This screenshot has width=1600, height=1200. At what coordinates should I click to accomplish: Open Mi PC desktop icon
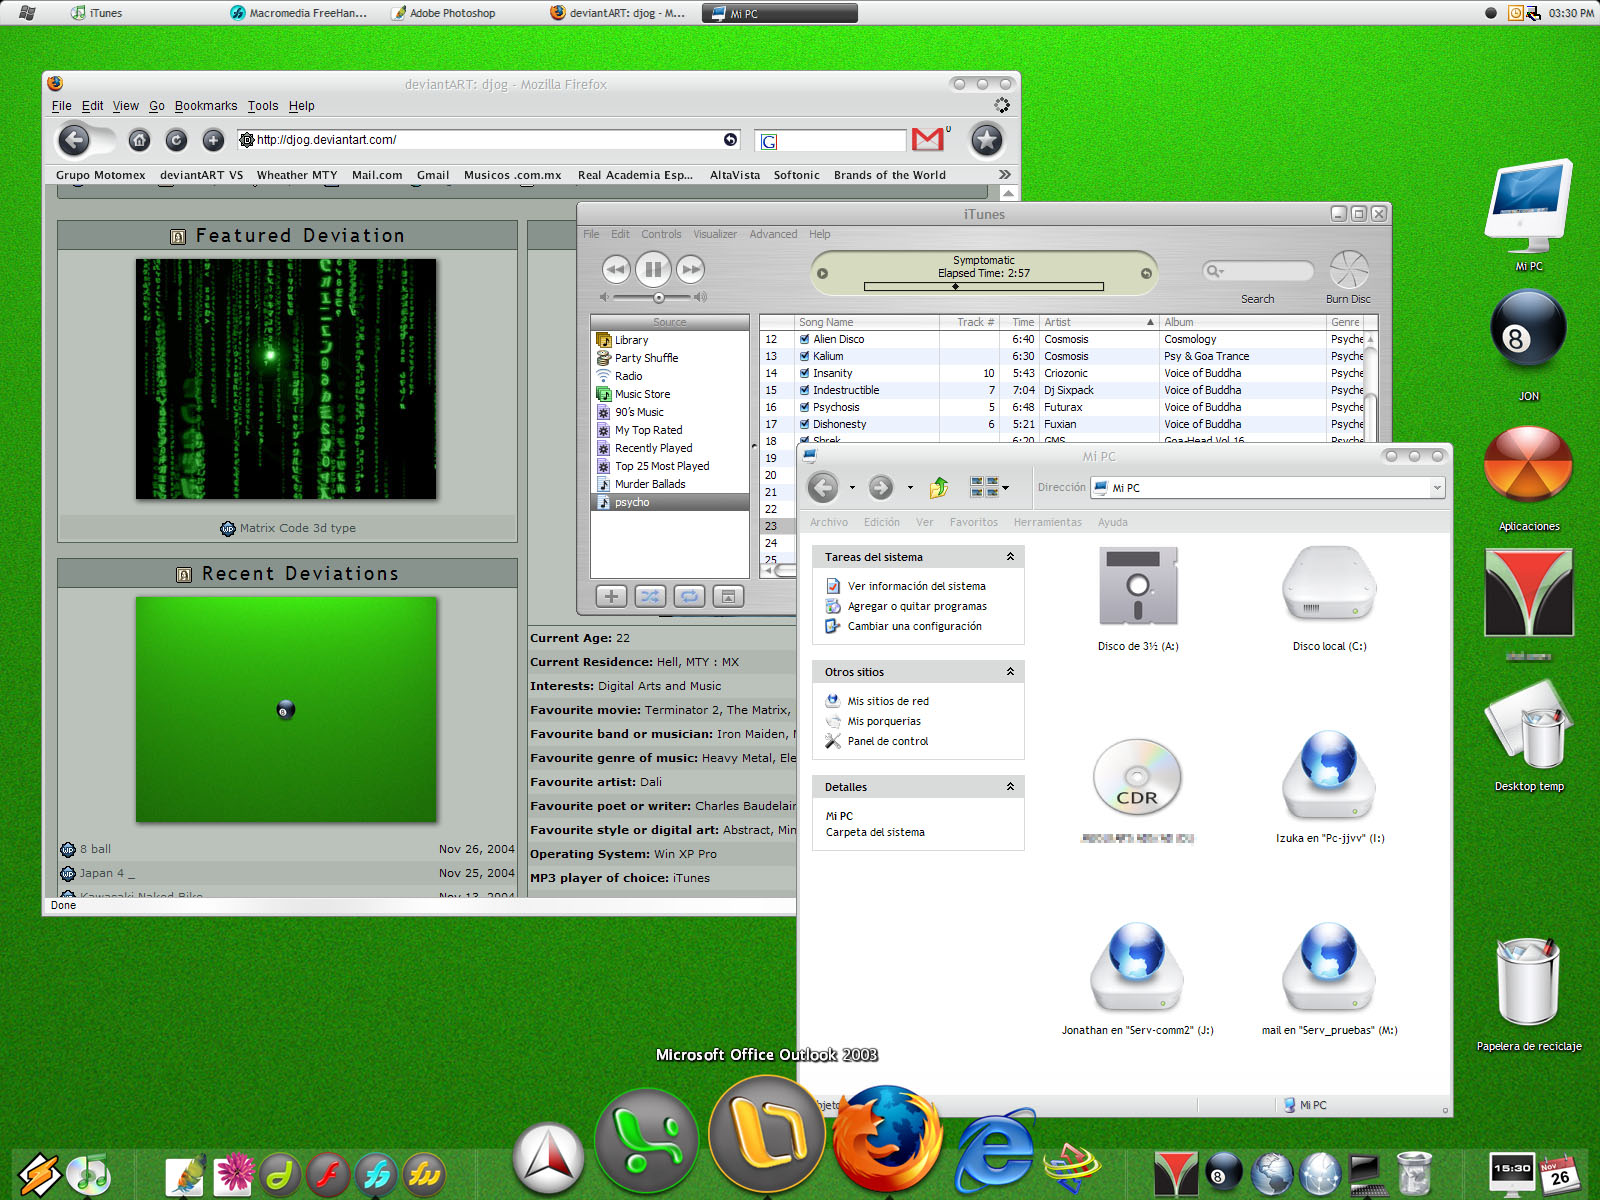pos(1529,207)
